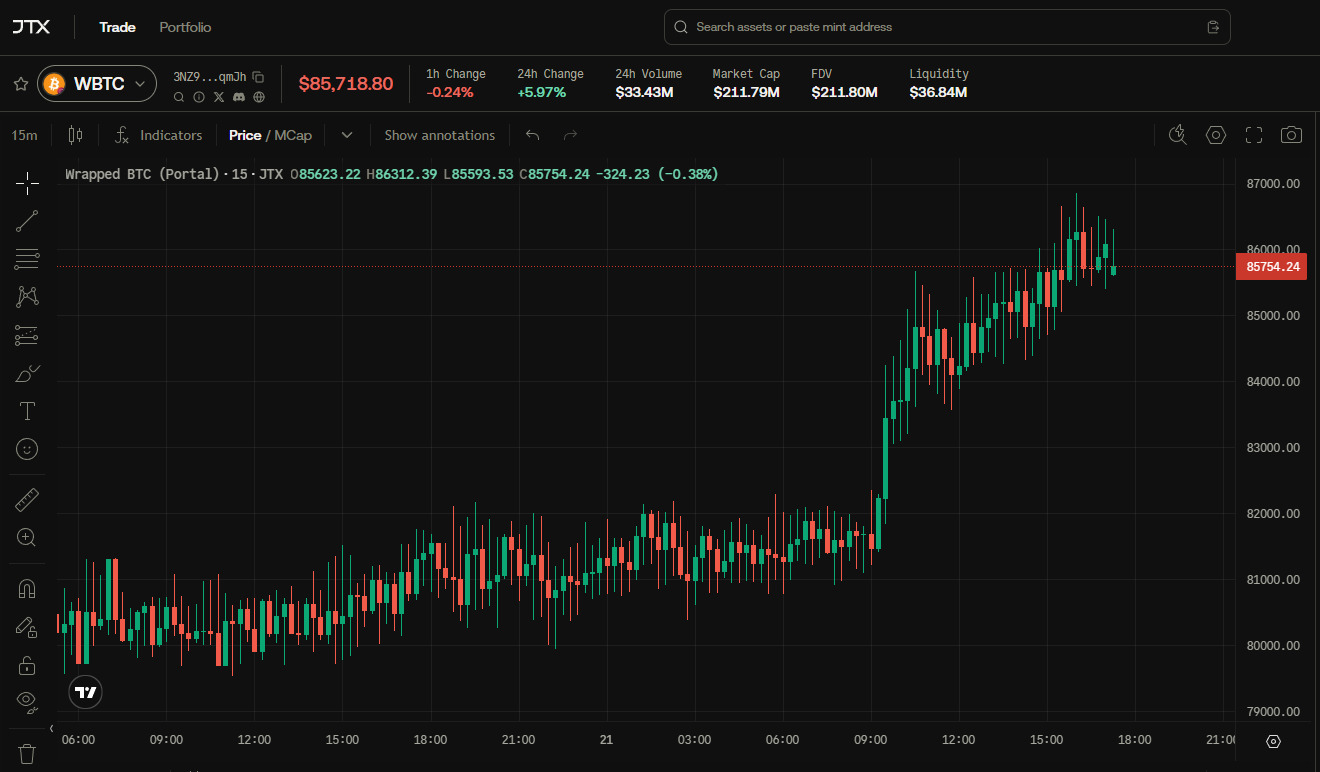This screenshot has width=1320, height=772.
Task: Select the Fibonacci retracement tool
Action: (27, 259)
